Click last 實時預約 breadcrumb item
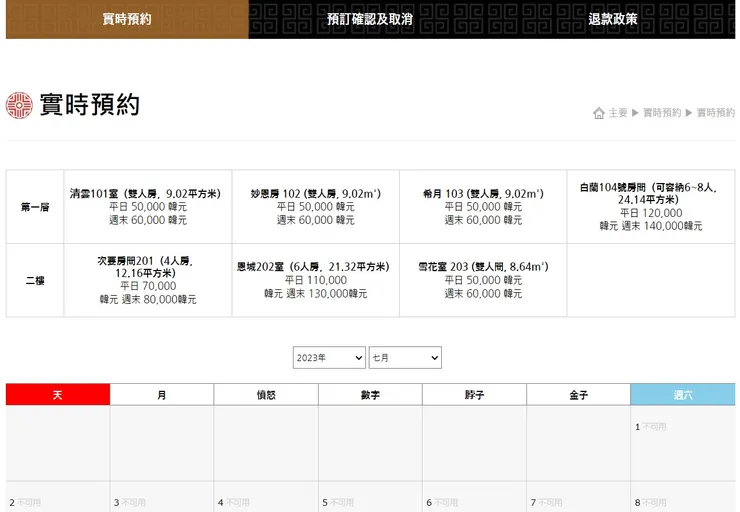Screen dimensions: 740x512 point(715,113)
